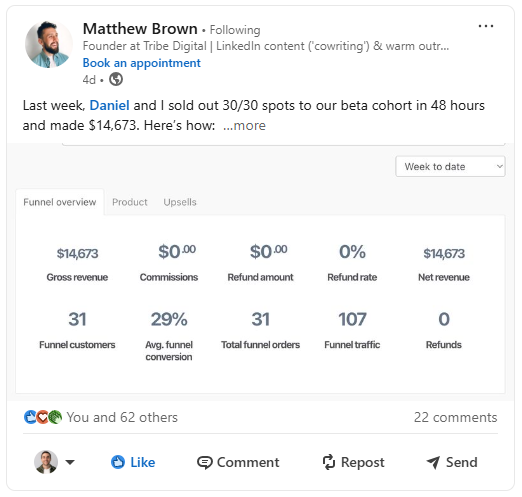The image size is (522, 497).
Task: Click the Send paper plane icon
Action: 433,462
